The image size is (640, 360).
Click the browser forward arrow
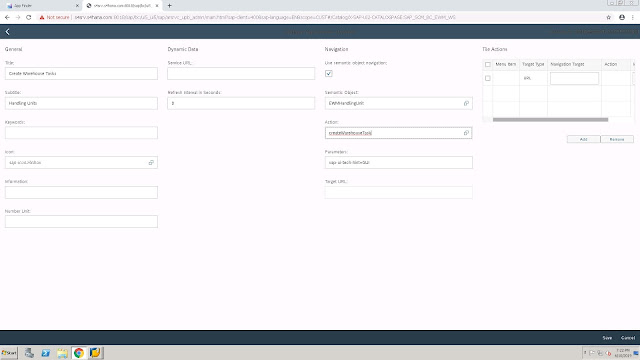click(x=18, y=17)
